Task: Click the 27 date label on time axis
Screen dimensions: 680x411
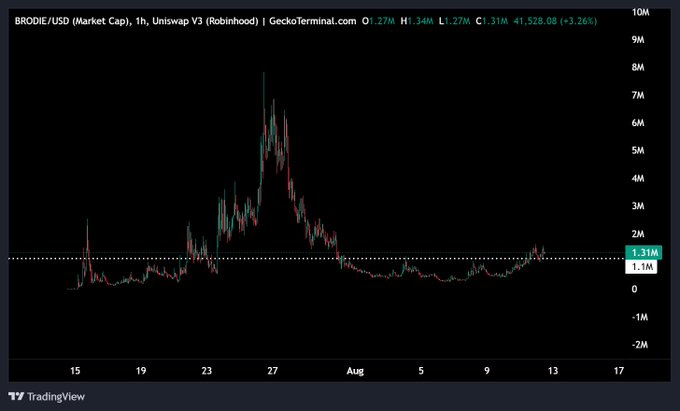Action: 272,371
